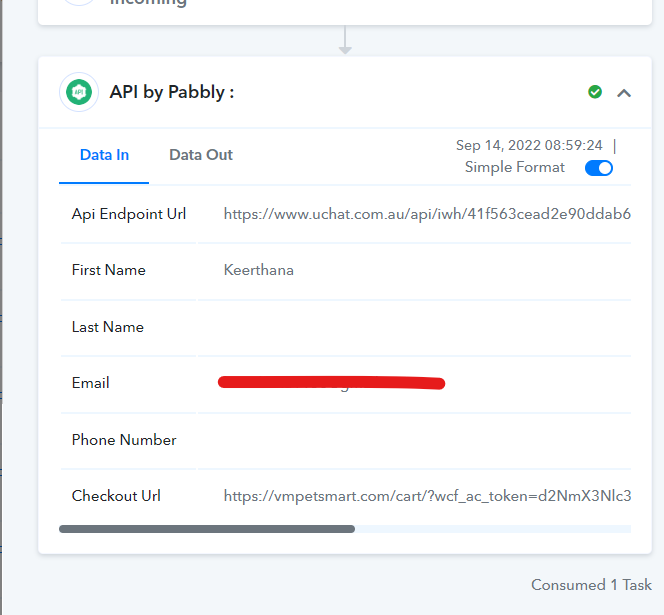Select the timestamp Sep 14, 2022 08:59:24
Screen dimensions: 664x615
click(529, 145)
